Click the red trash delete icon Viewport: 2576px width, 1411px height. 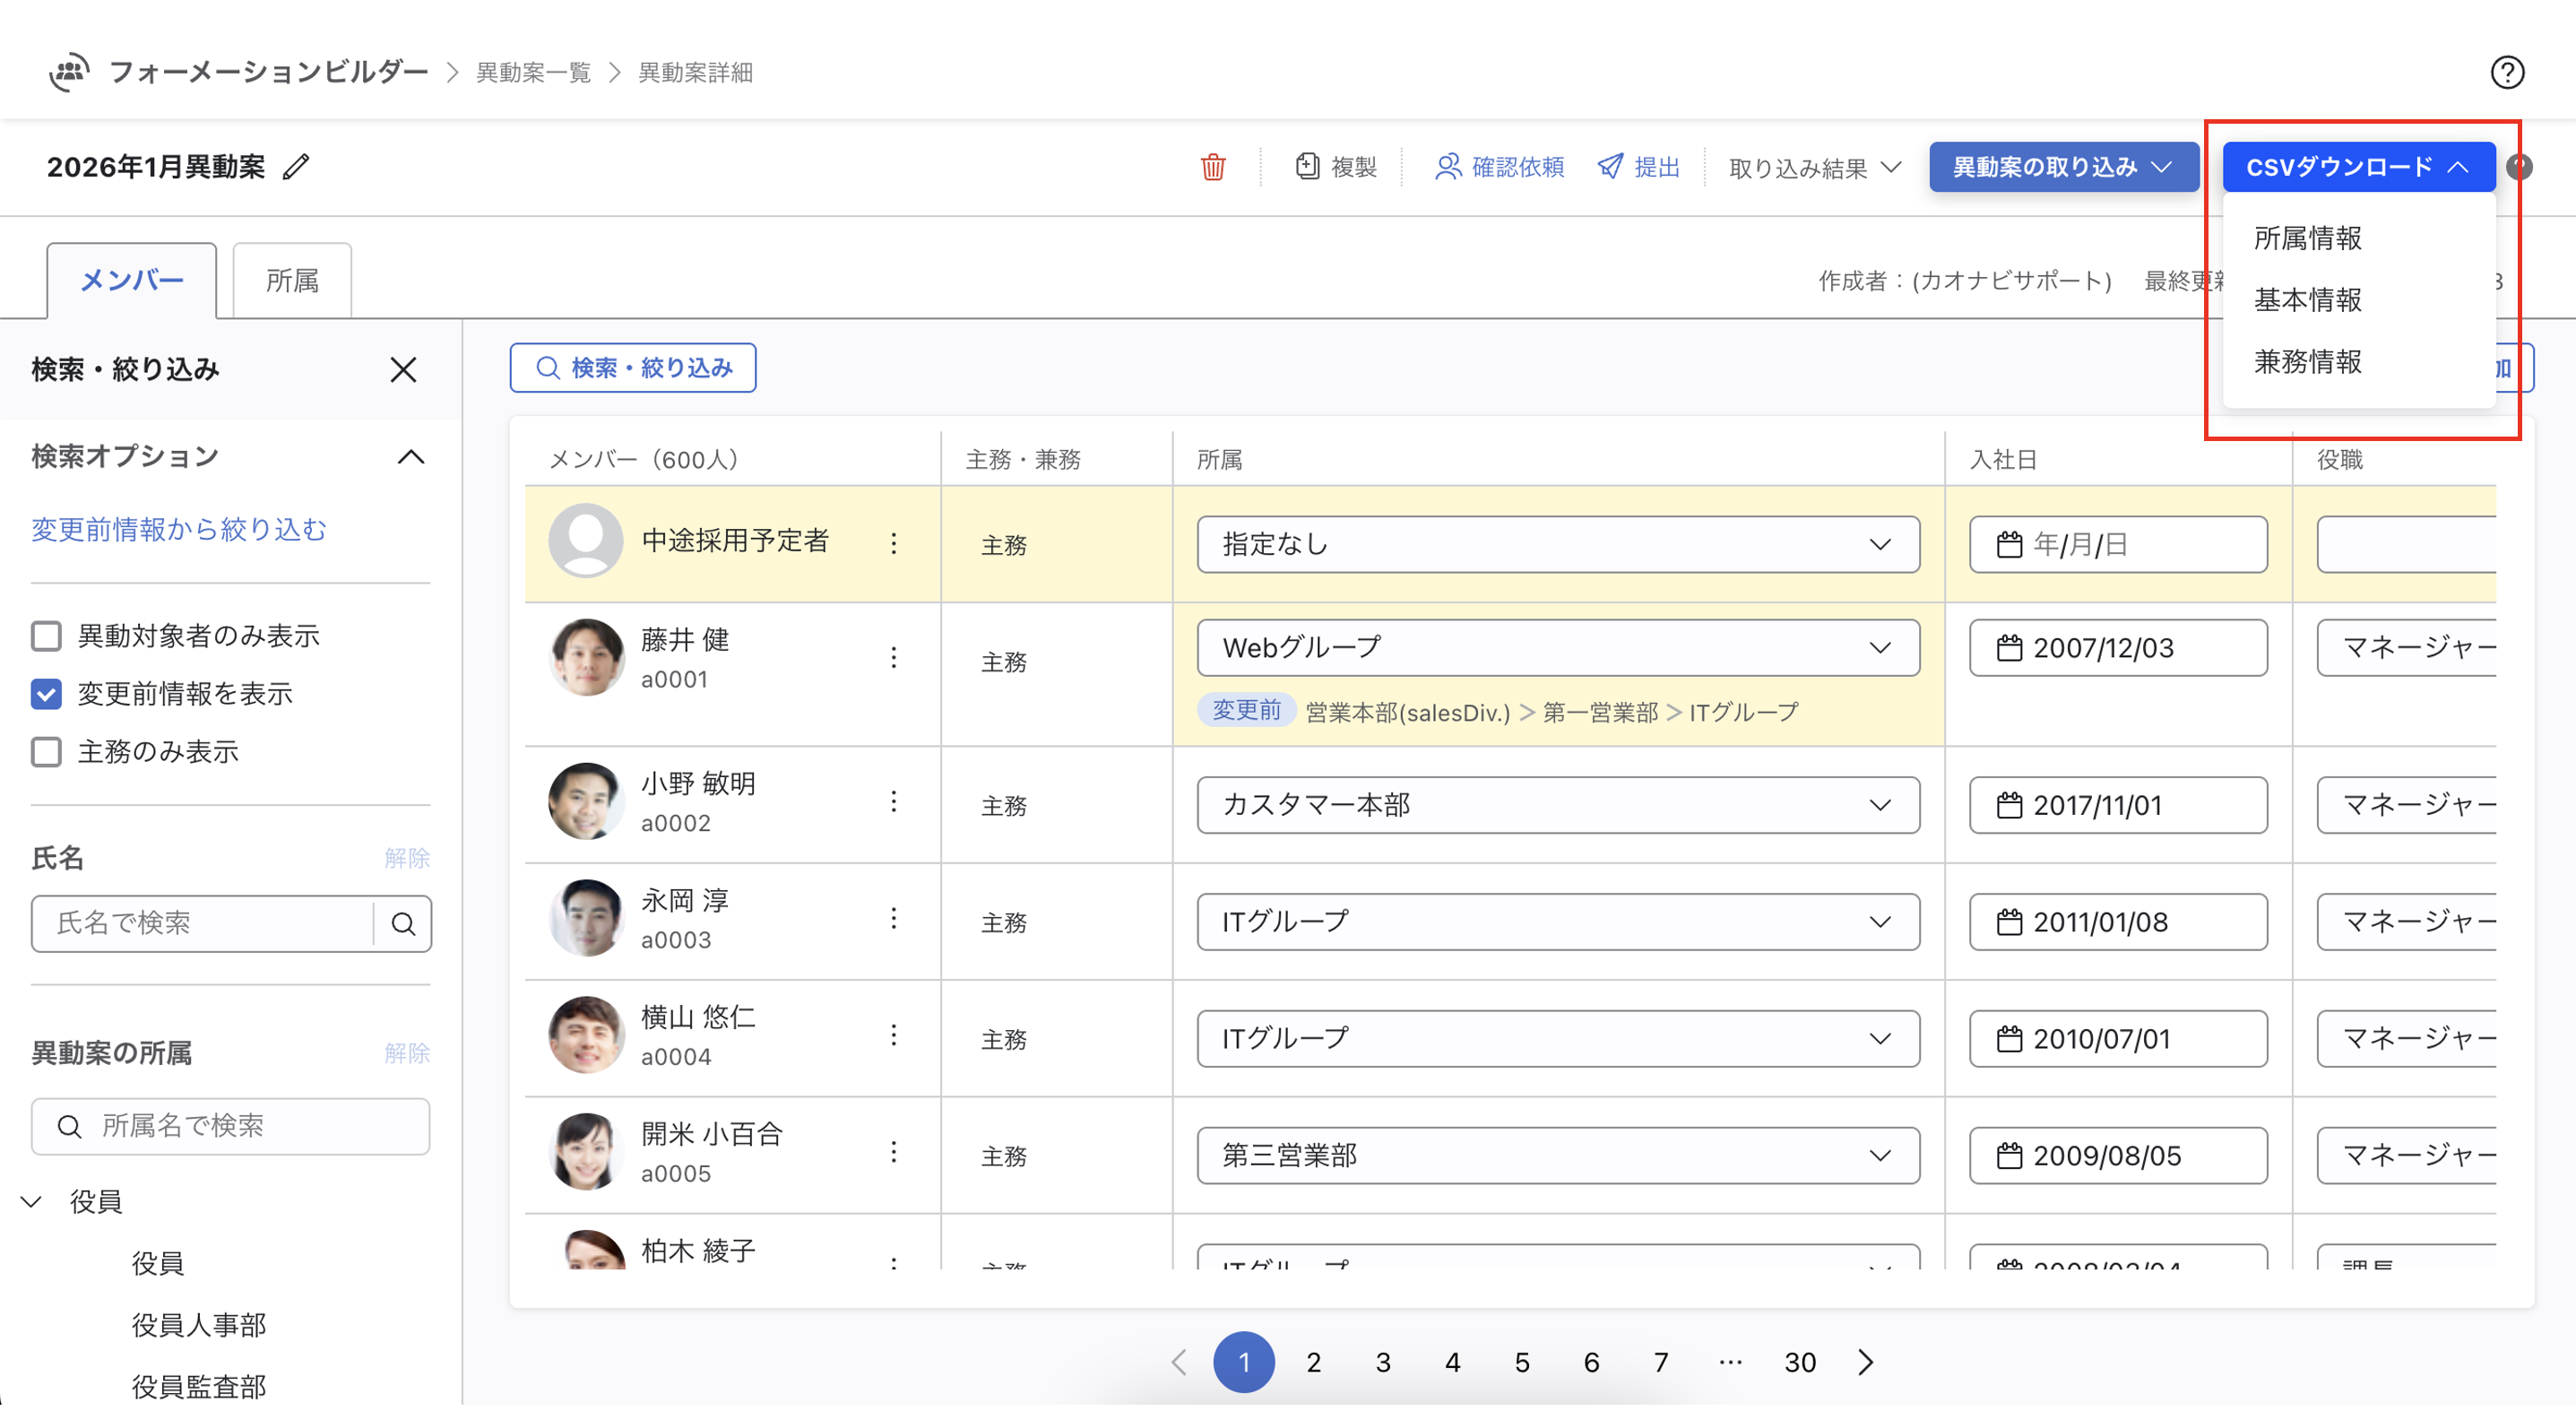click(1212, 167)
